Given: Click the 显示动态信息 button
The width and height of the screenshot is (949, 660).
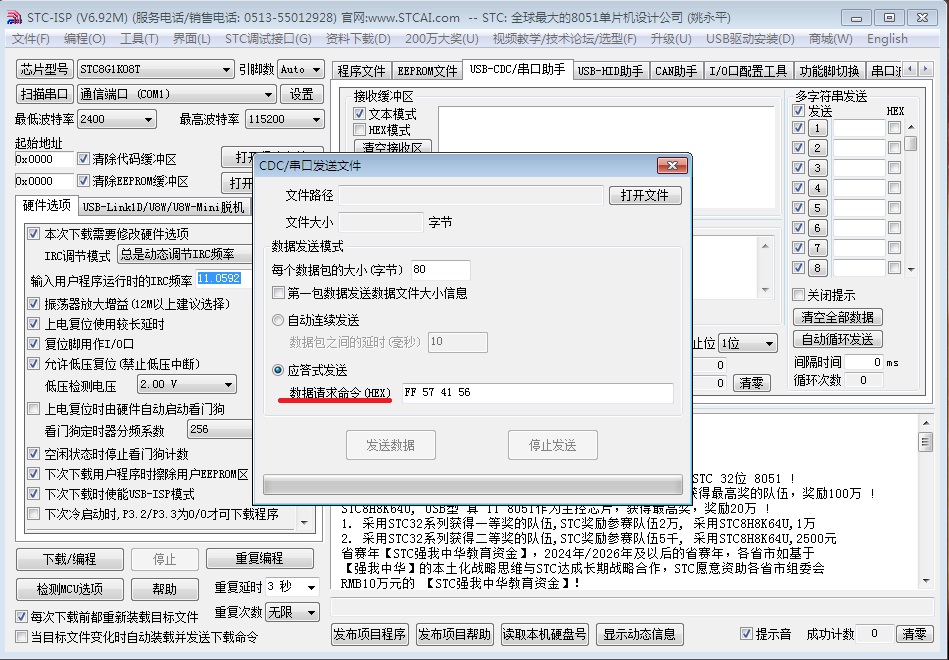Looking at the screenshot, I should click(640, 634).
